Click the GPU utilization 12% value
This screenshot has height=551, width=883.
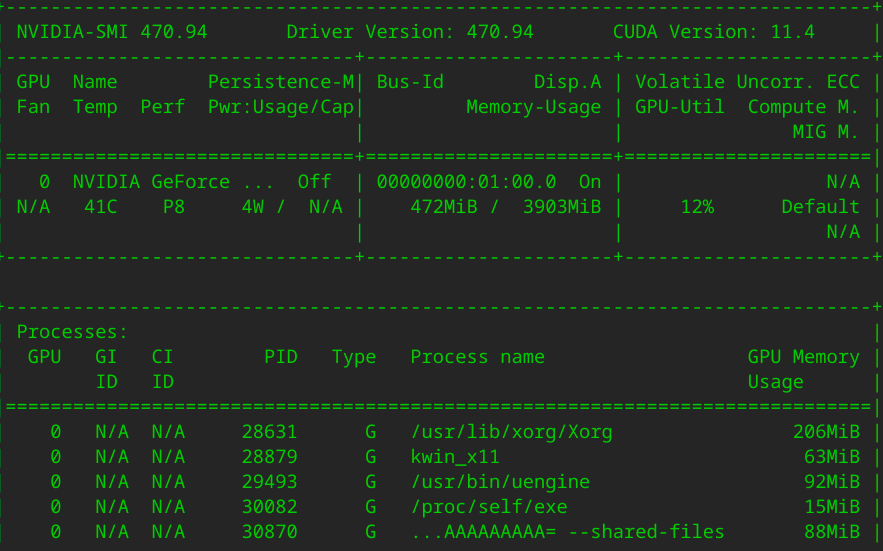point(697,207)
